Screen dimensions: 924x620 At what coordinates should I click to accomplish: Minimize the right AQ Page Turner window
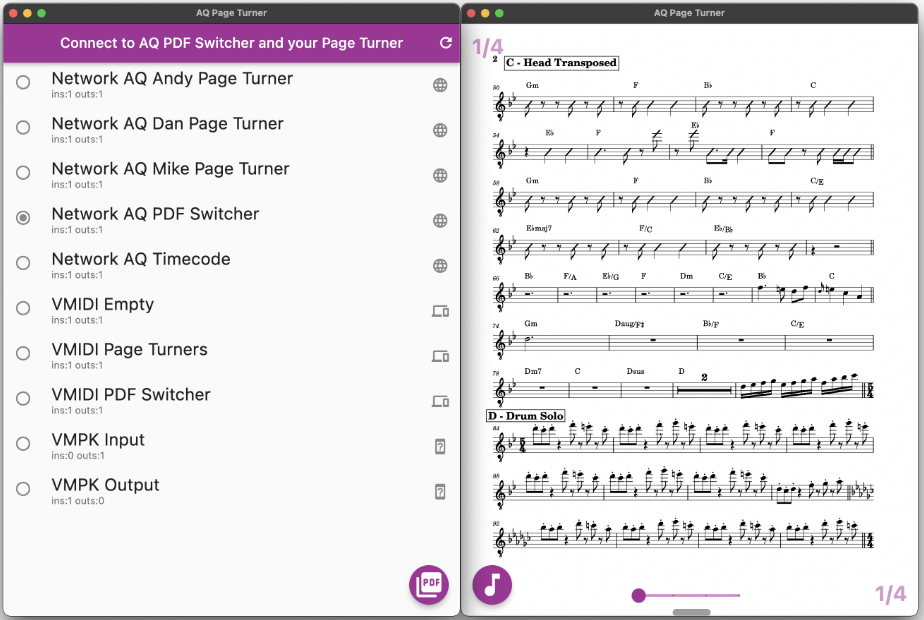pos(485,13)
